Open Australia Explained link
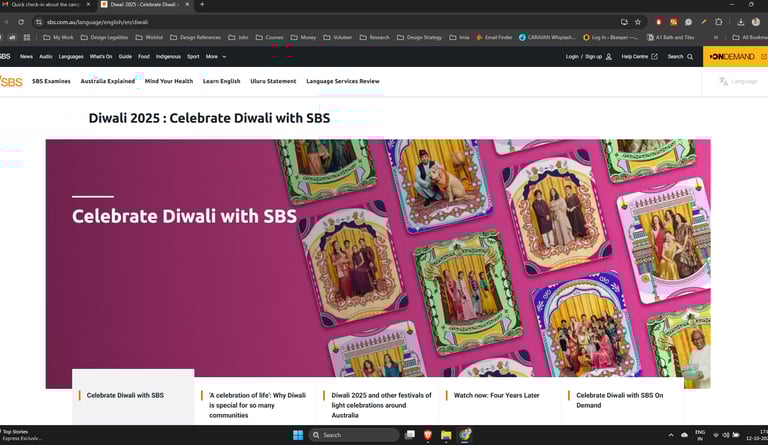768x445 pixels. point(108,81)
